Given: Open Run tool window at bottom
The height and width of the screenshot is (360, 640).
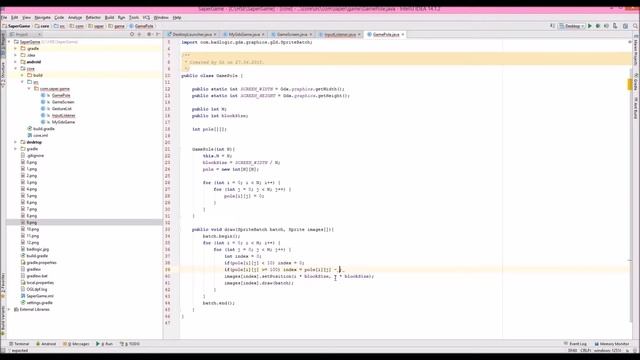Looking at the screenshot, I should click(104, 344).
